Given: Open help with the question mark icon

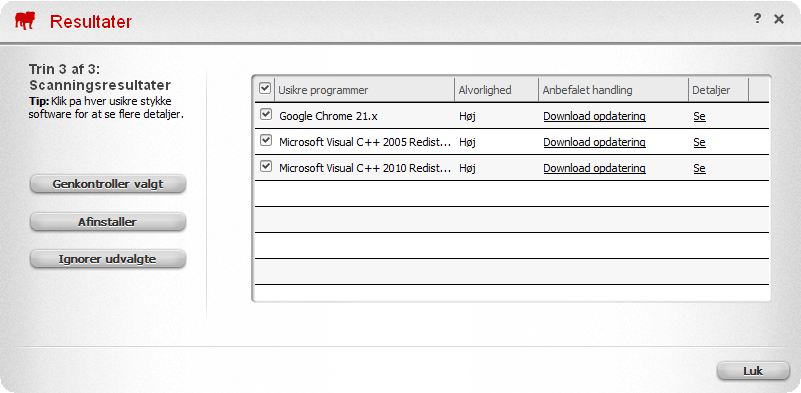Looking at the screenshot, I should [757, 19].
